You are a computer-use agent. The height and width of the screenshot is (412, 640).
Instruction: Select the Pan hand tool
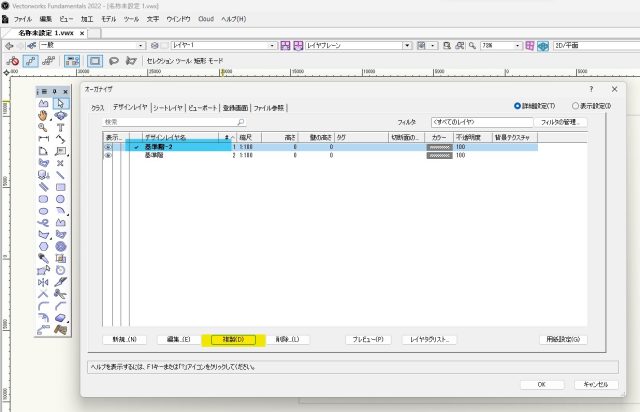click(x=43, y=115)
